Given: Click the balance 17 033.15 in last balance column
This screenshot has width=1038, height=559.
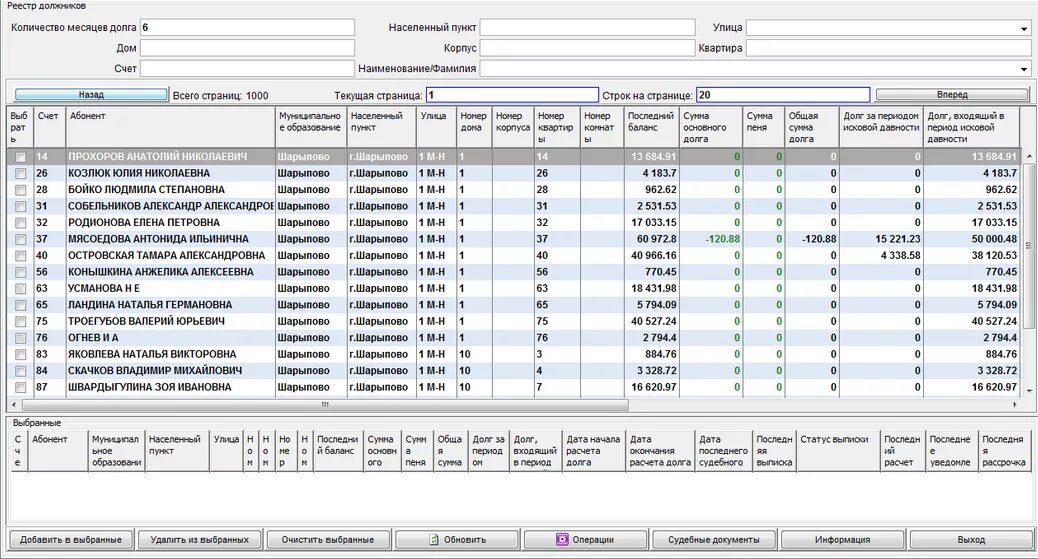Looking at the screenshot, I should click(x=654, y=223).
